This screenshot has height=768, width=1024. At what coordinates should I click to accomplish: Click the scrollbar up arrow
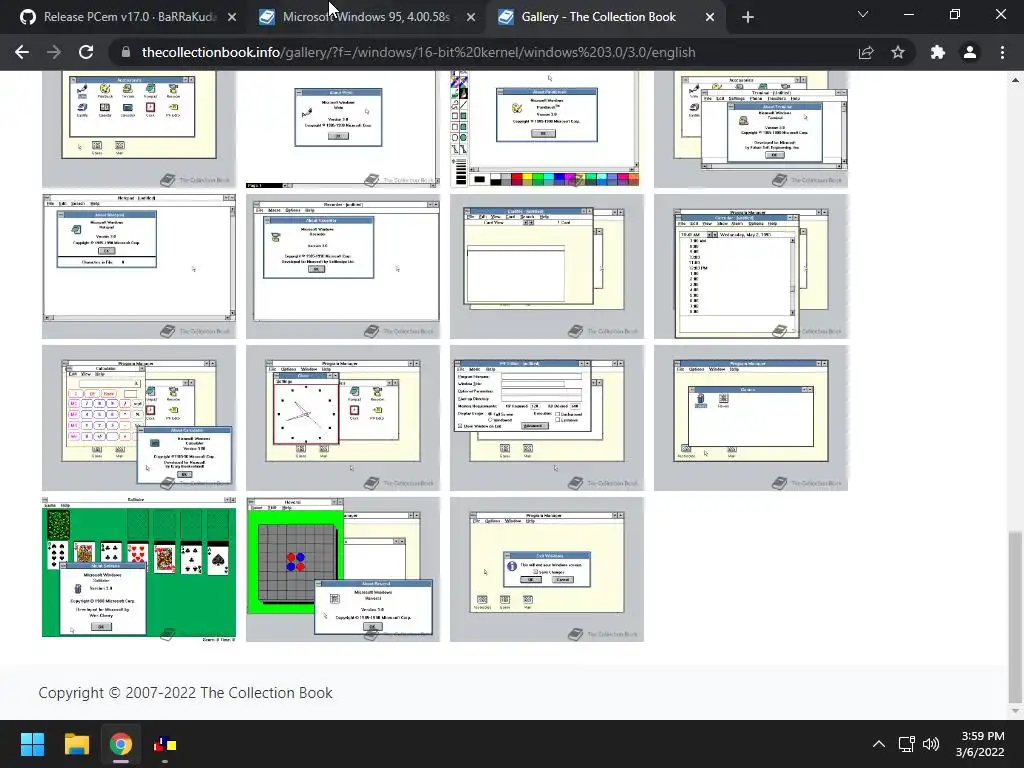(1015, 80)
